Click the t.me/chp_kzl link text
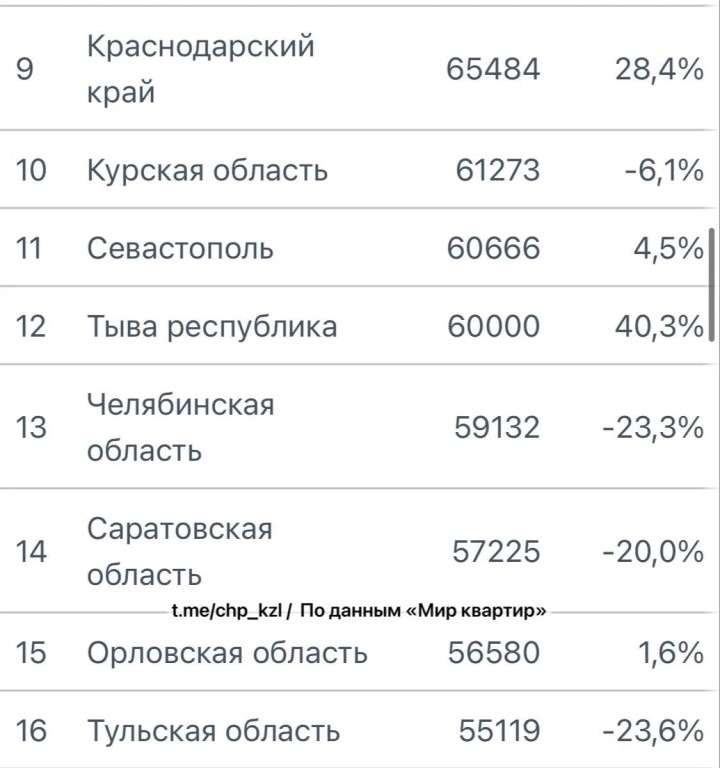 [x=229, y=611]
